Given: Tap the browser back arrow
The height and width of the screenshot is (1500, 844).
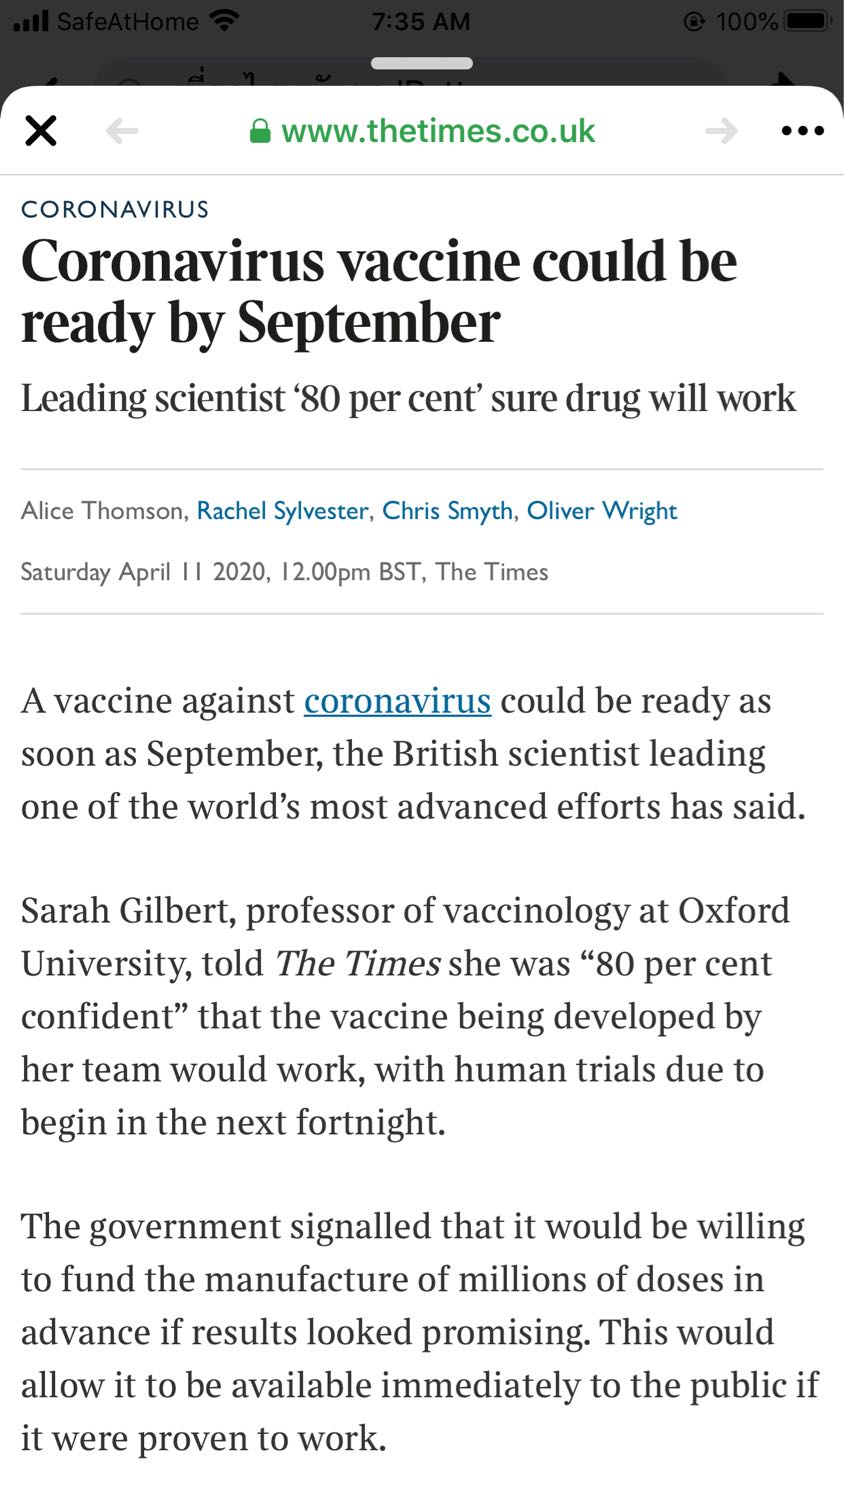Looking at the screenshot, I should click(122, 130).
